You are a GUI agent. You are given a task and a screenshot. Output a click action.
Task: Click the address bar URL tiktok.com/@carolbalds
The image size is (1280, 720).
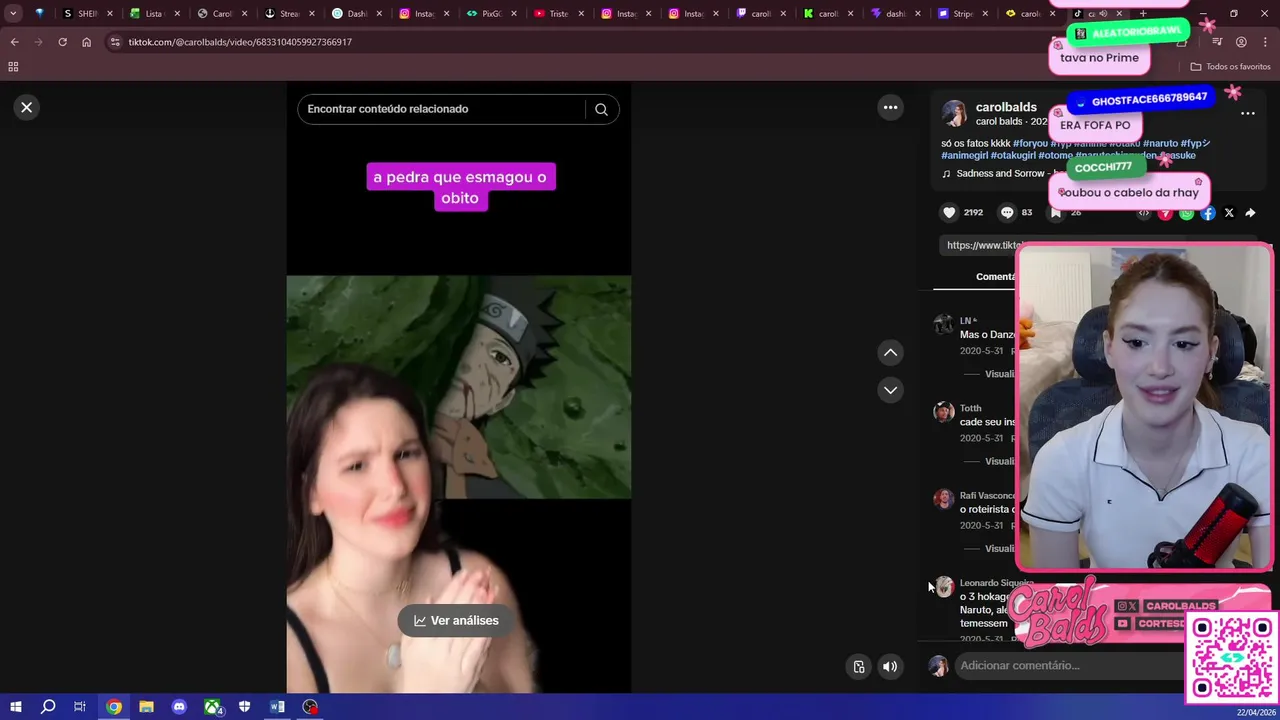pos(240,42)
